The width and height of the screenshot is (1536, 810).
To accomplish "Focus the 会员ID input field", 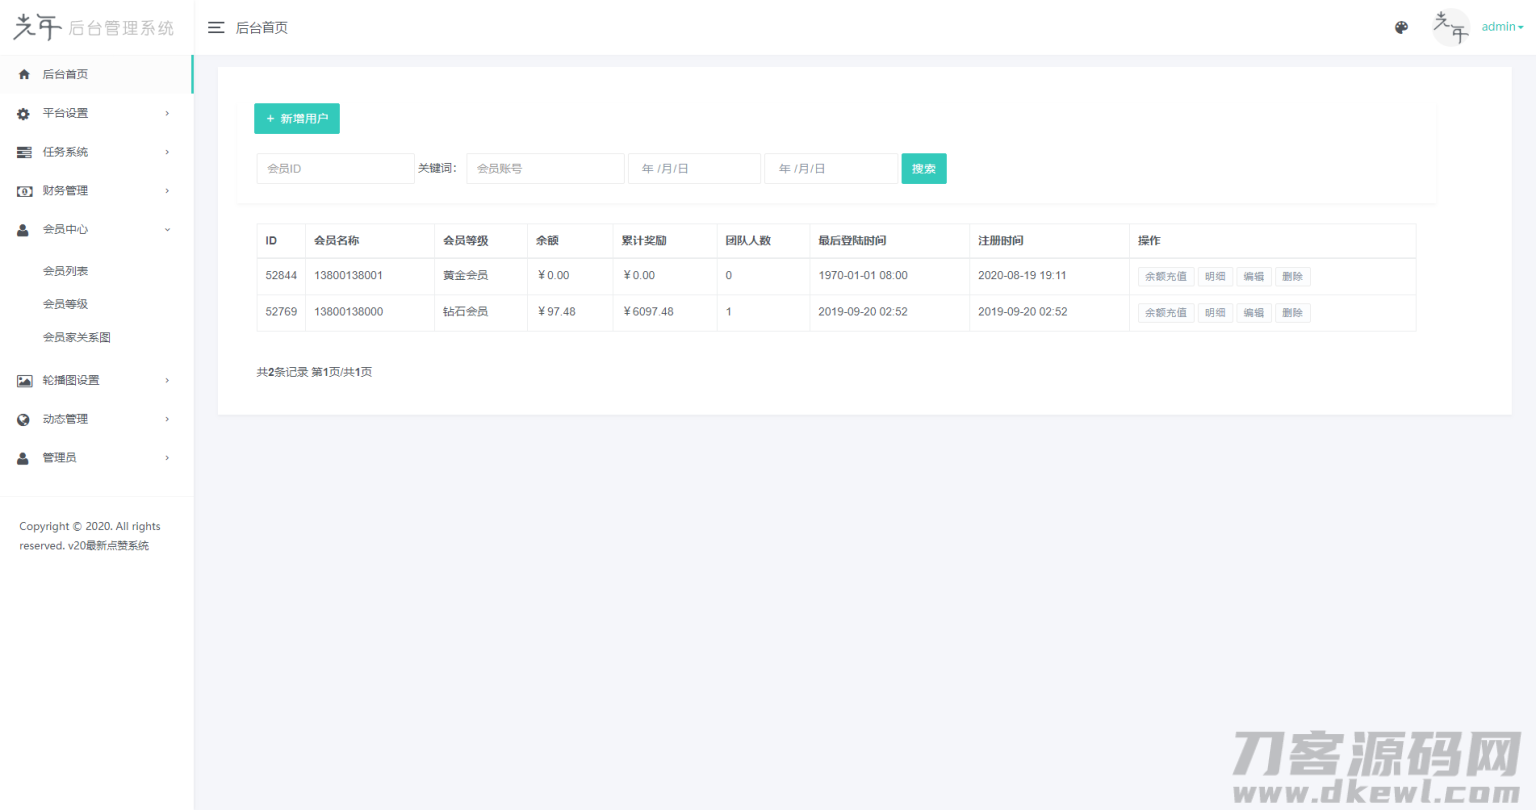I will [x=335, y=169].
